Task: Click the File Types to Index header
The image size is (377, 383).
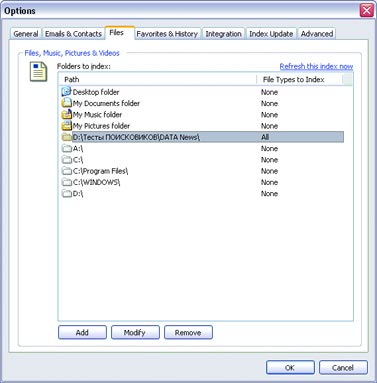Action: click(x=299, y=79)
